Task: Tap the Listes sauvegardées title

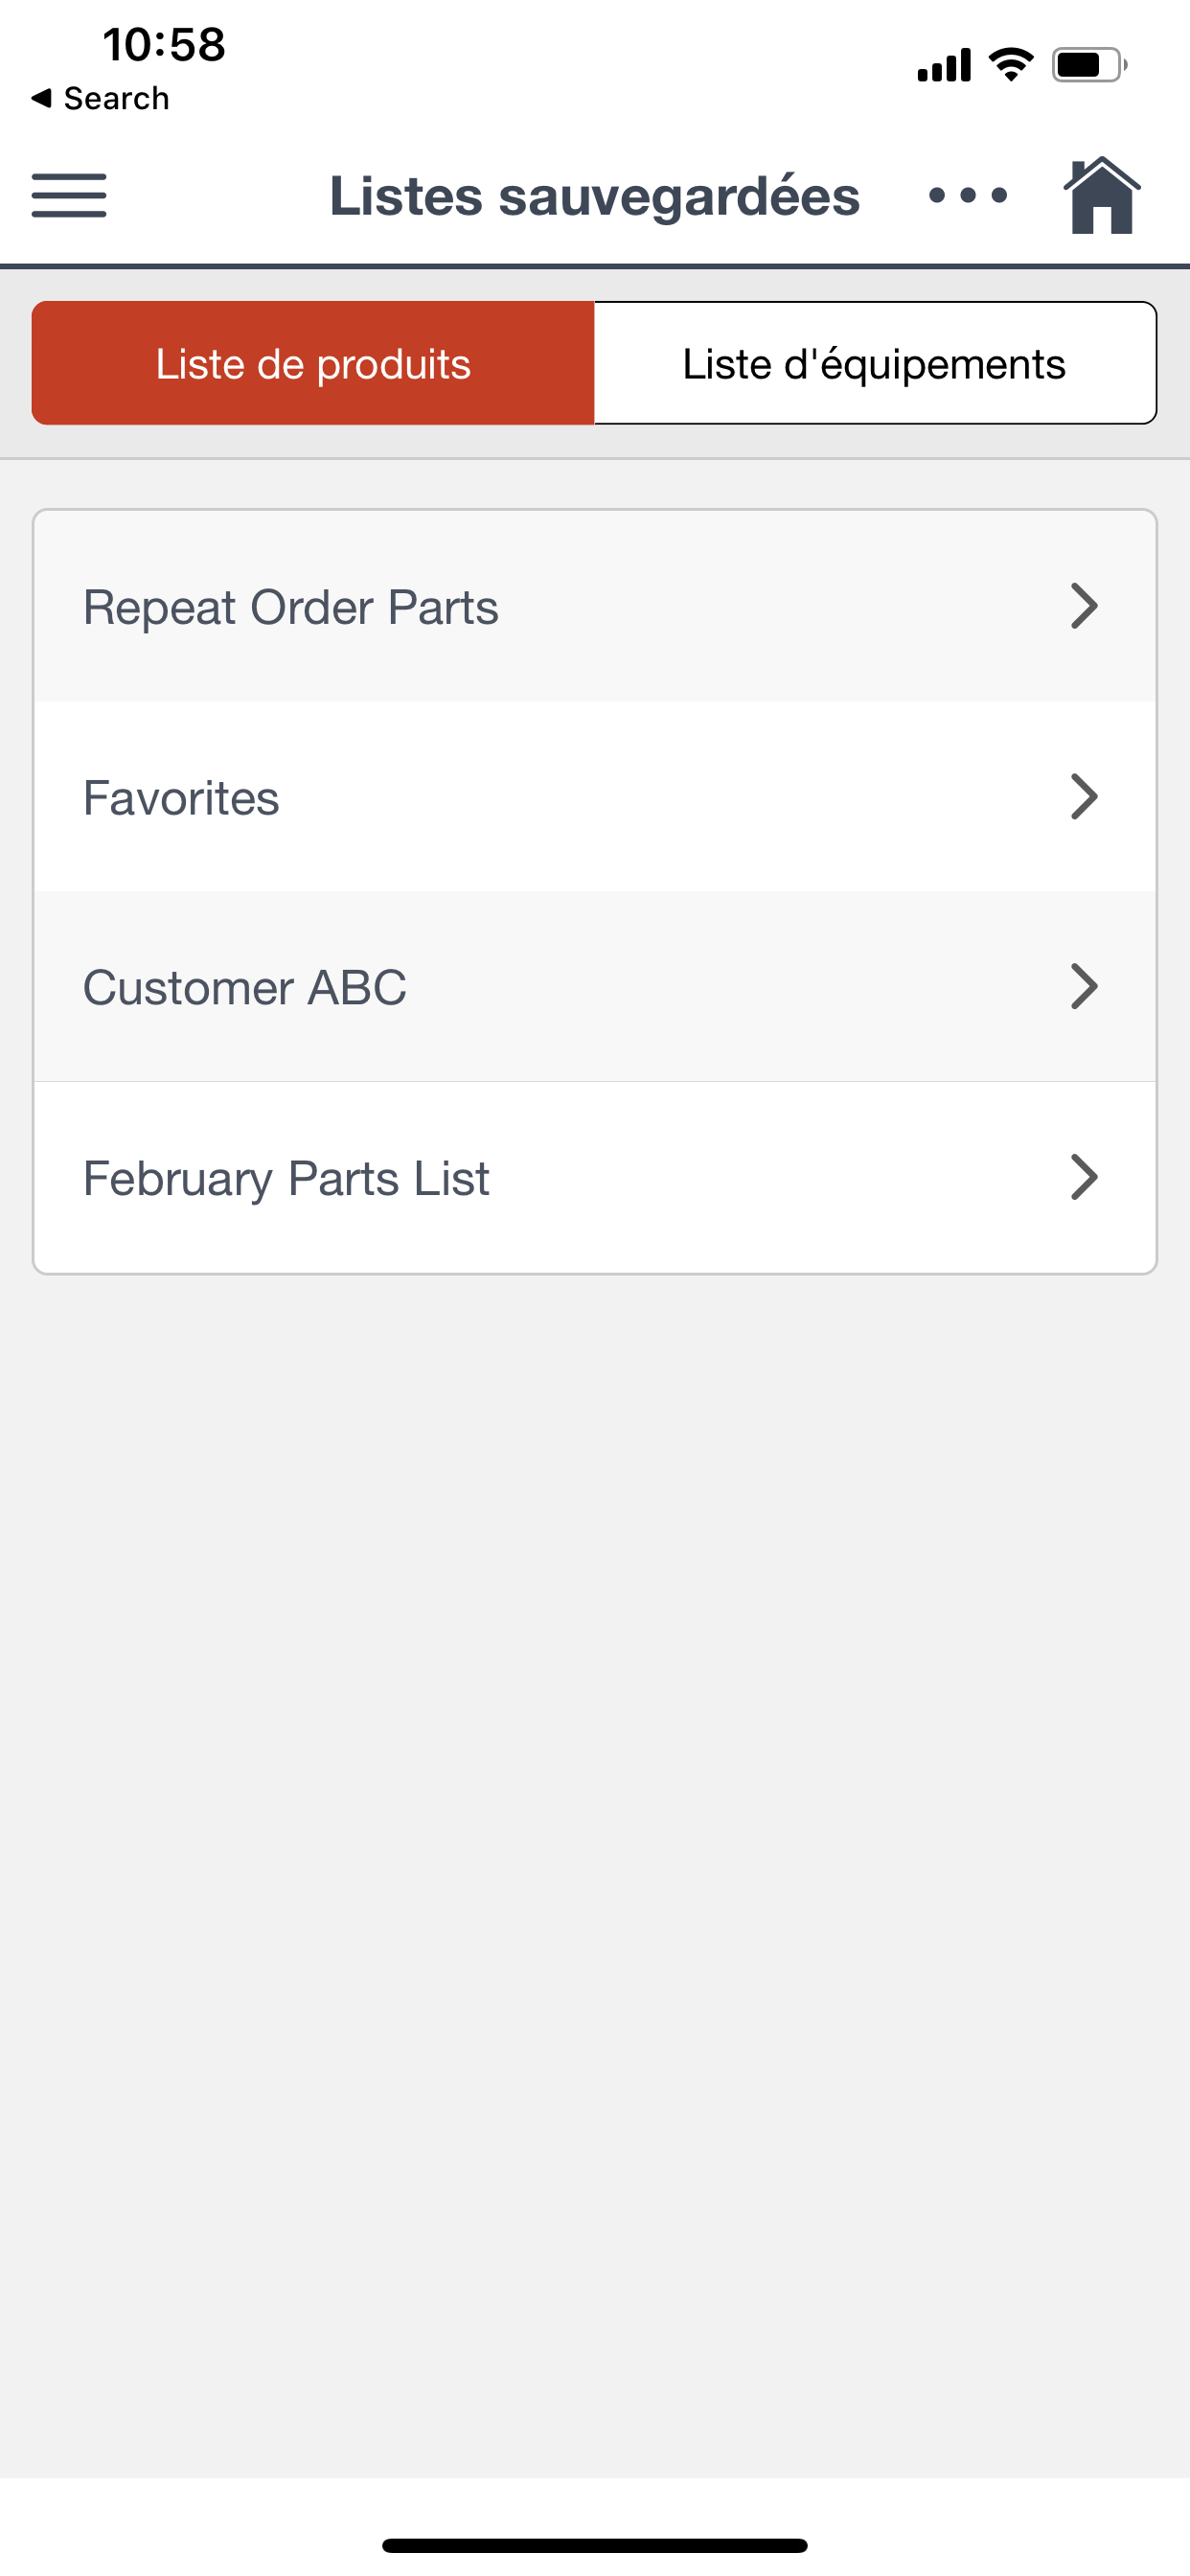Action: 595,196
